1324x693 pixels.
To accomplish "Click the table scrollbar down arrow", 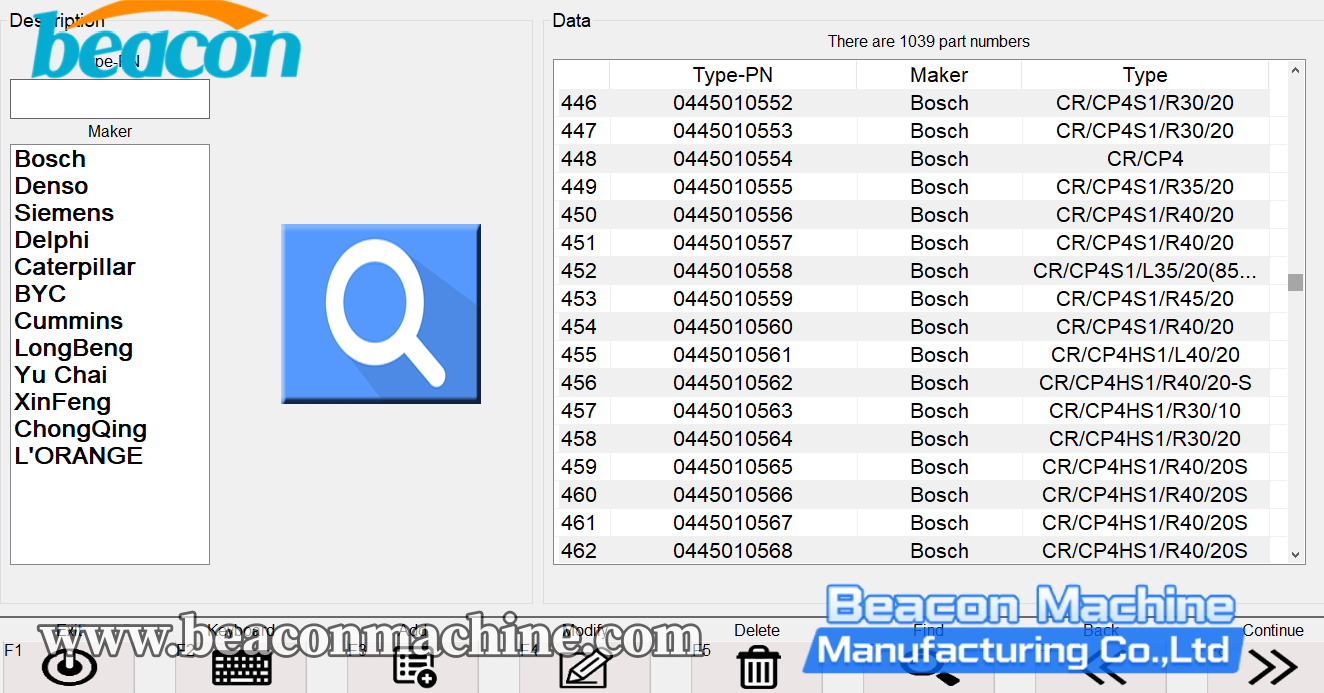I will [x=1296, y=554].
